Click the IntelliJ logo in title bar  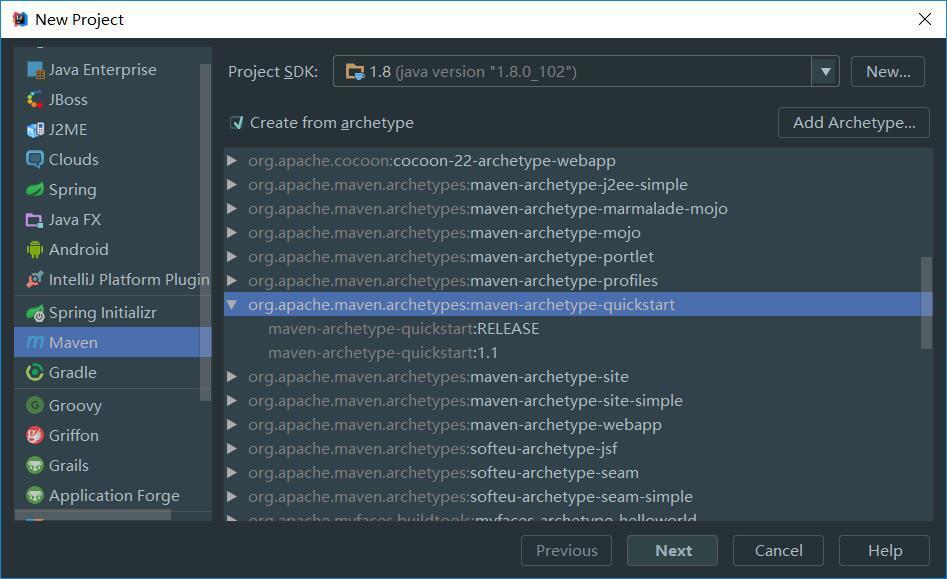(x=20, y=19)
